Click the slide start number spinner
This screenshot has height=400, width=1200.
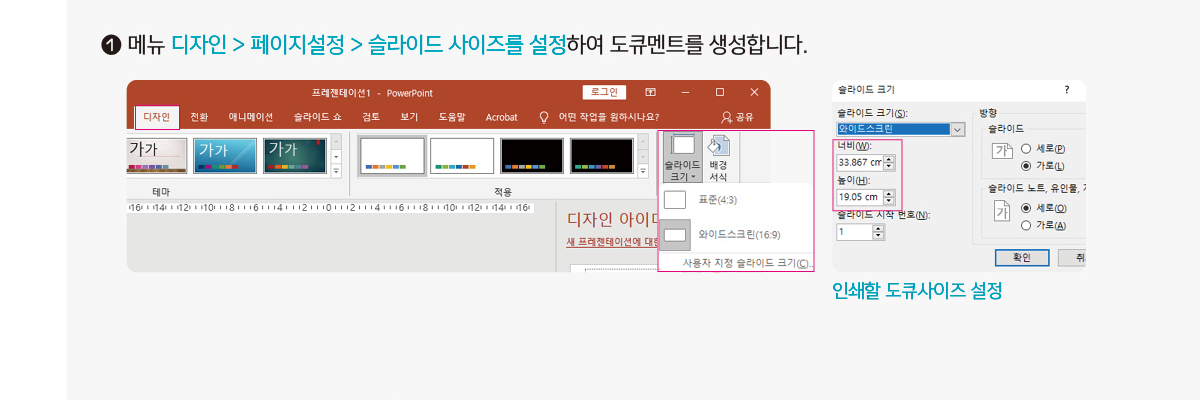click(x=878, y=231)
